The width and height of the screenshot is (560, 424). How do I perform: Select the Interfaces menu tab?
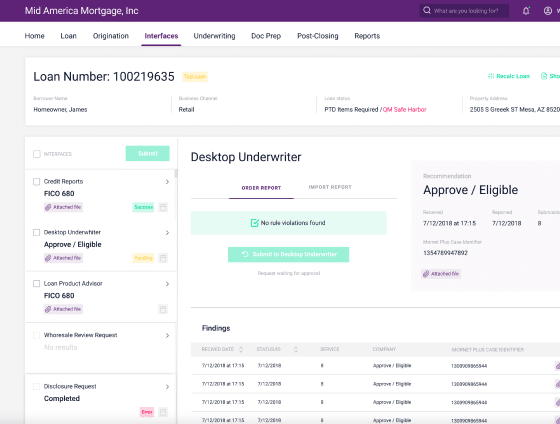(161, 36)
